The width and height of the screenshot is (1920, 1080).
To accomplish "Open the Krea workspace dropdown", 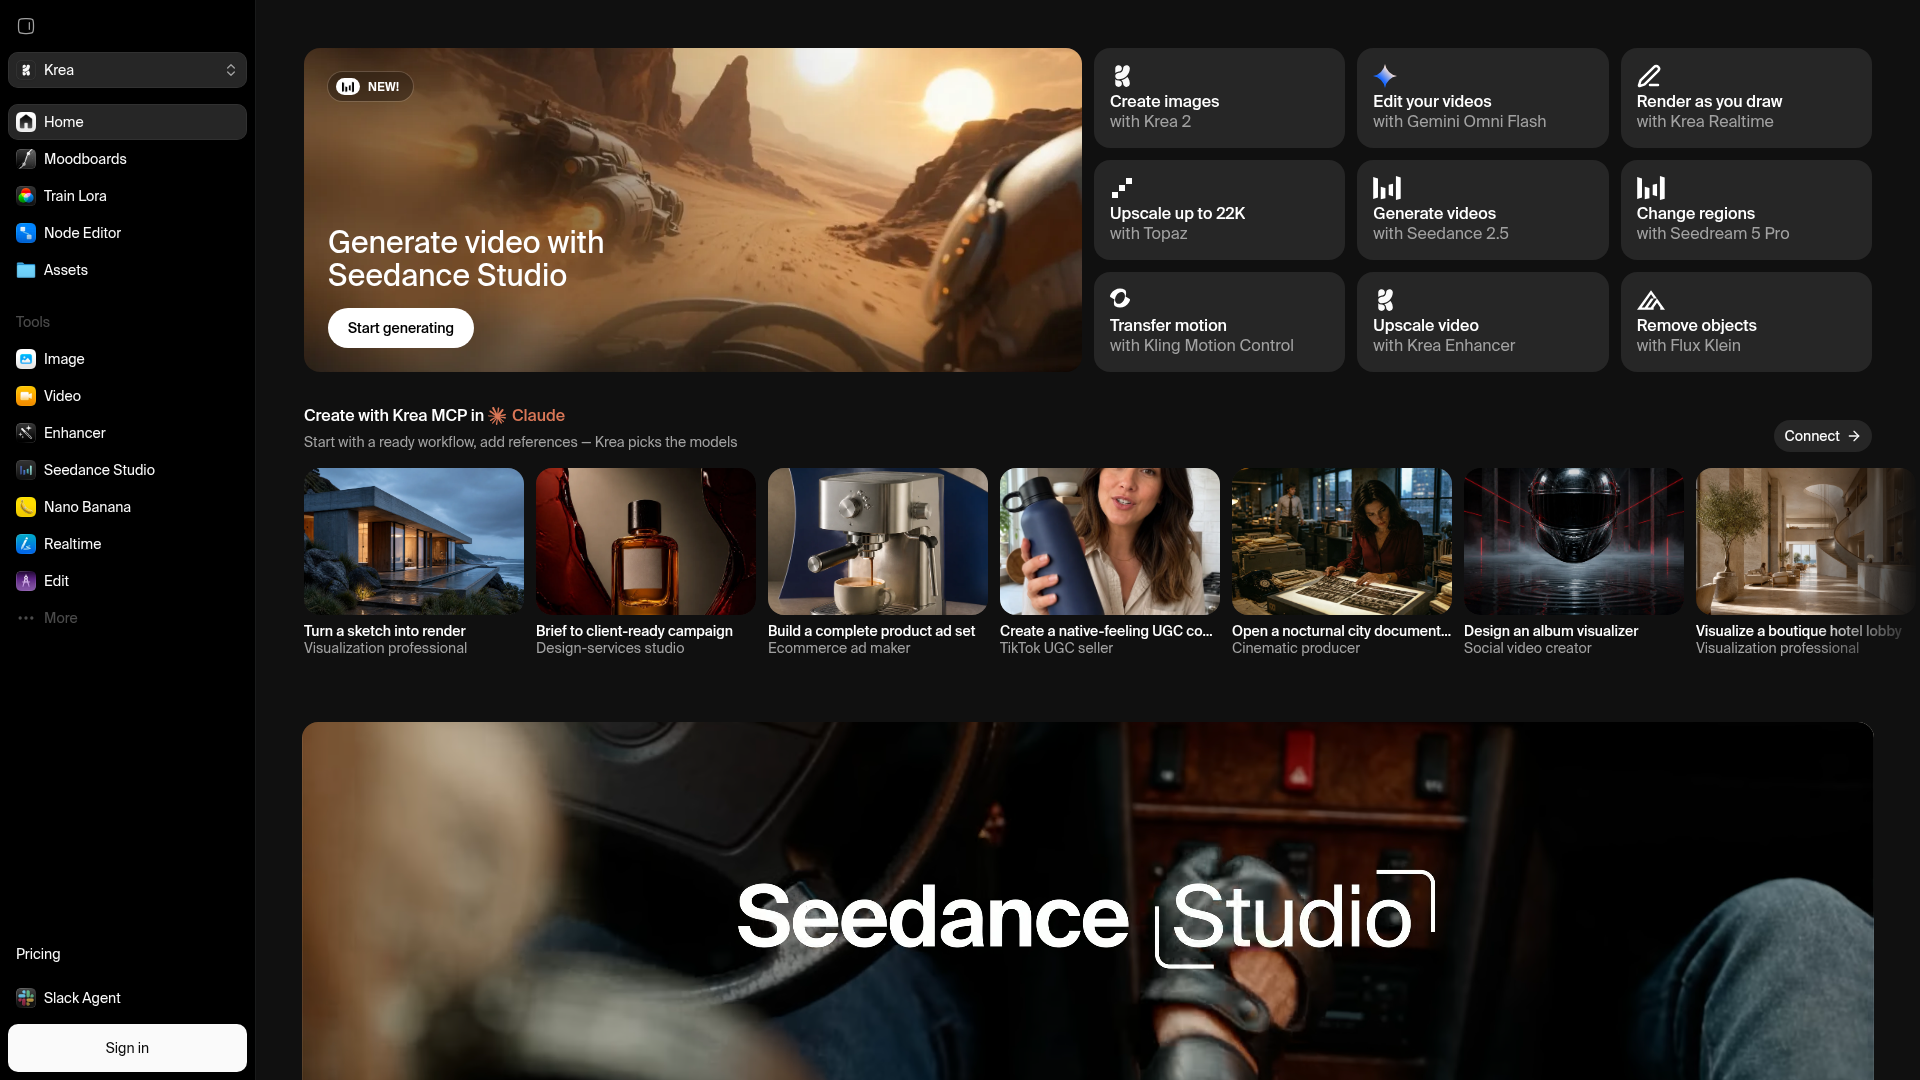I will (x=127, y=70).
